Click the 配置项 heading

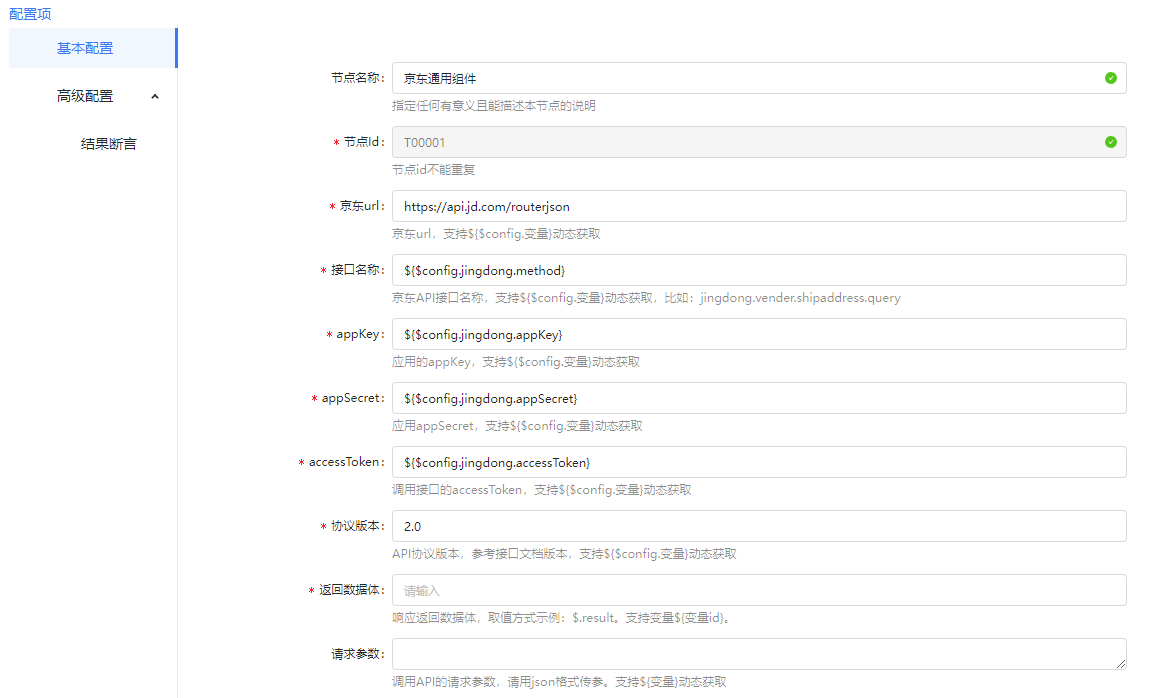pyautogui.click(x=30, y=14)
